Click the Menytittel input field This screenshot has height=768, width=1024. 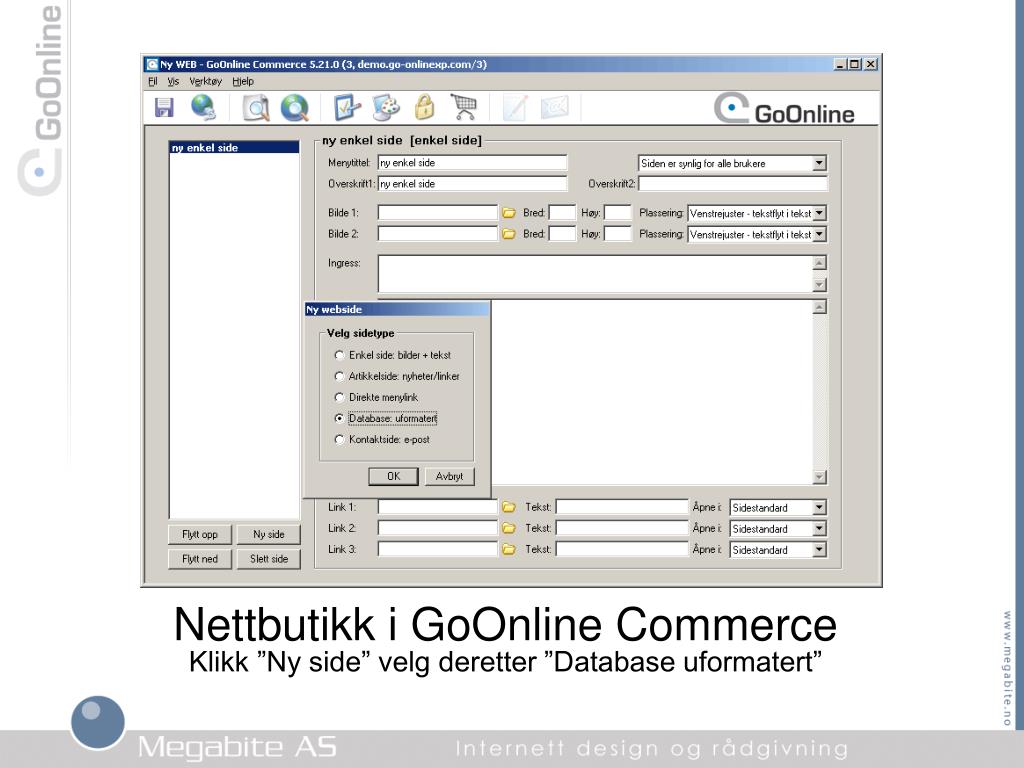pyautogui.click(x=472, y=163)
